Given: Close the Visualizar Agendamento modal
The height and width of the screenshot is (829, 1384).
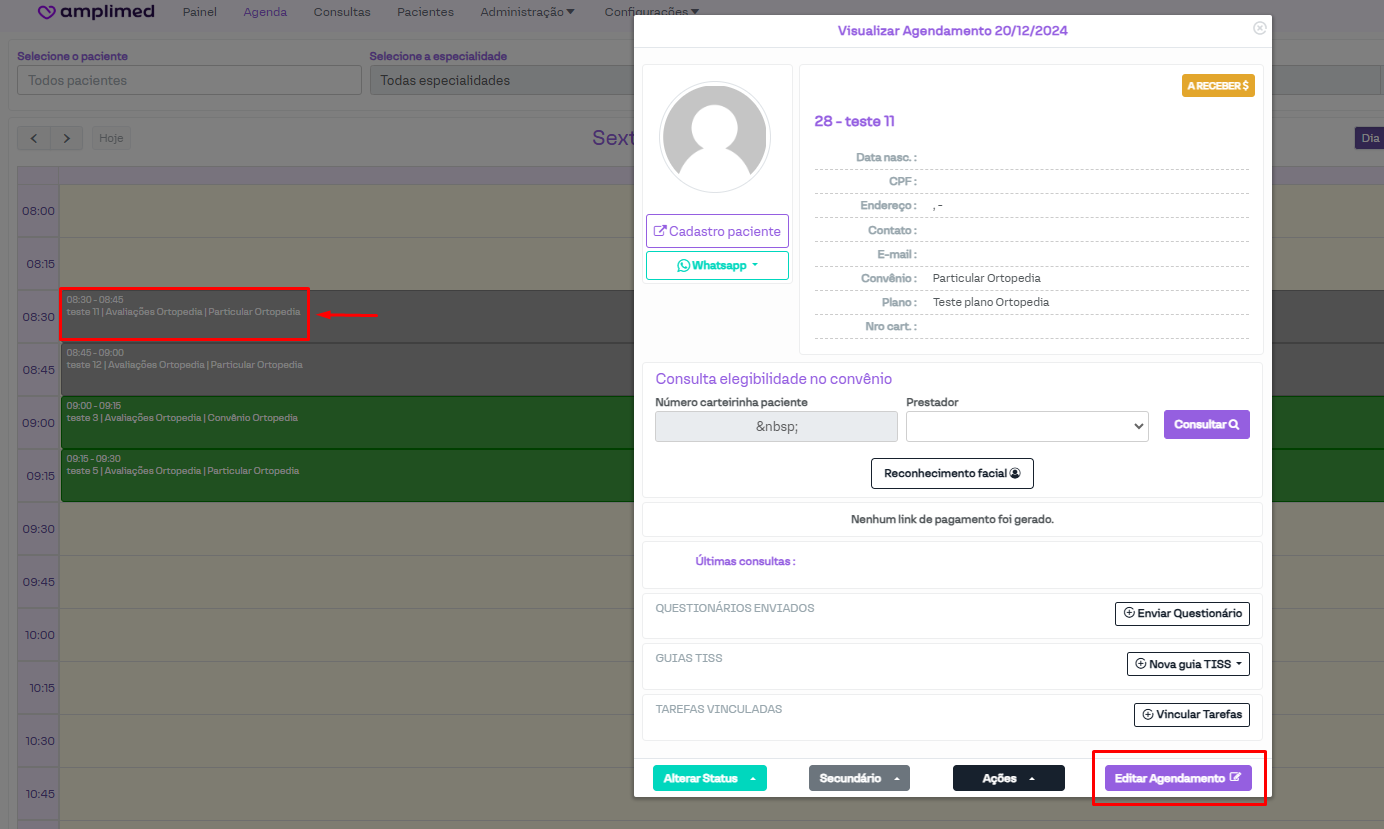Looking at the screenshot, I should tap(1259, 29).
